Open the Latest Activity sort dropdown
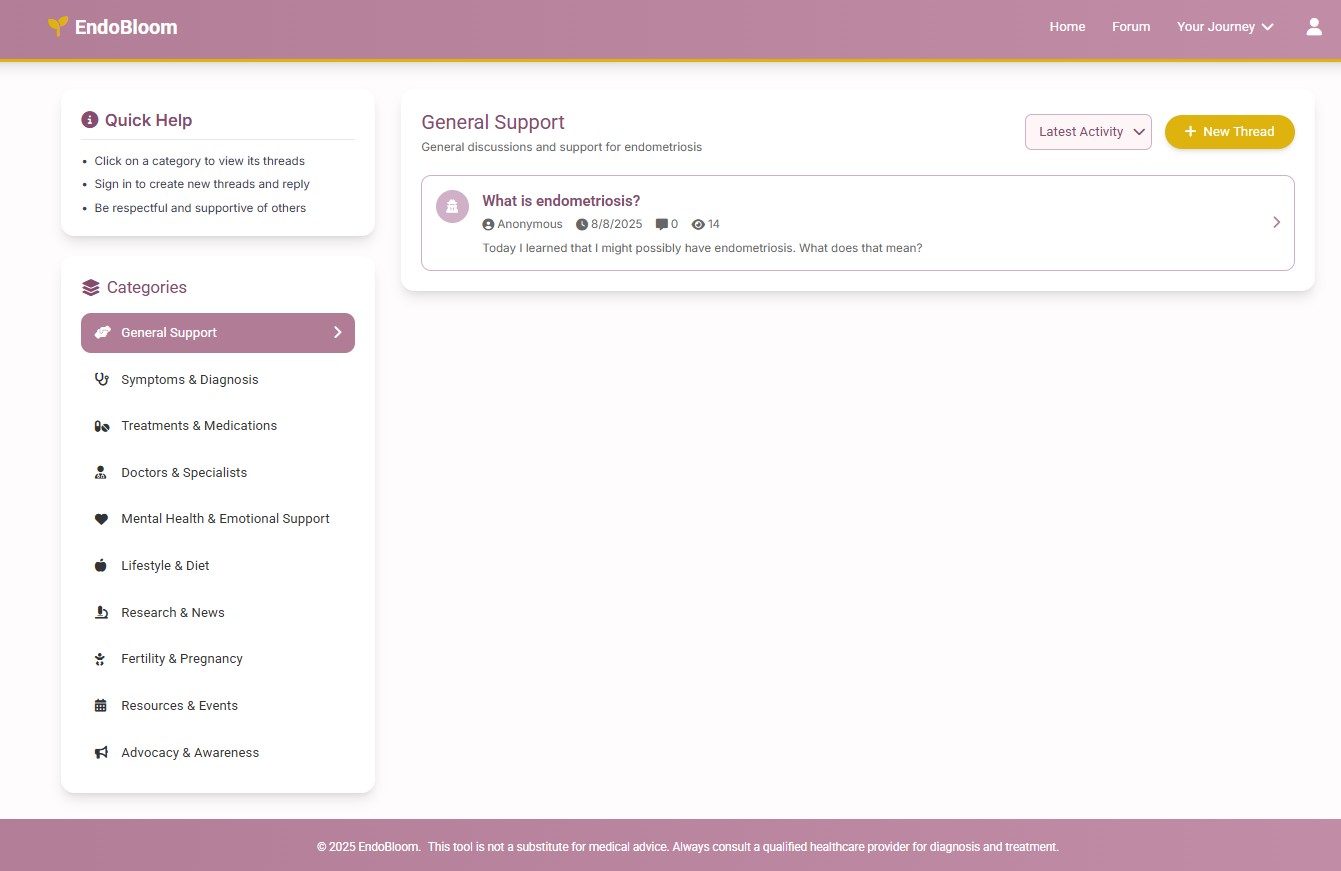The height and width of the screenshot is (871, 1341). click(1087, 132)
